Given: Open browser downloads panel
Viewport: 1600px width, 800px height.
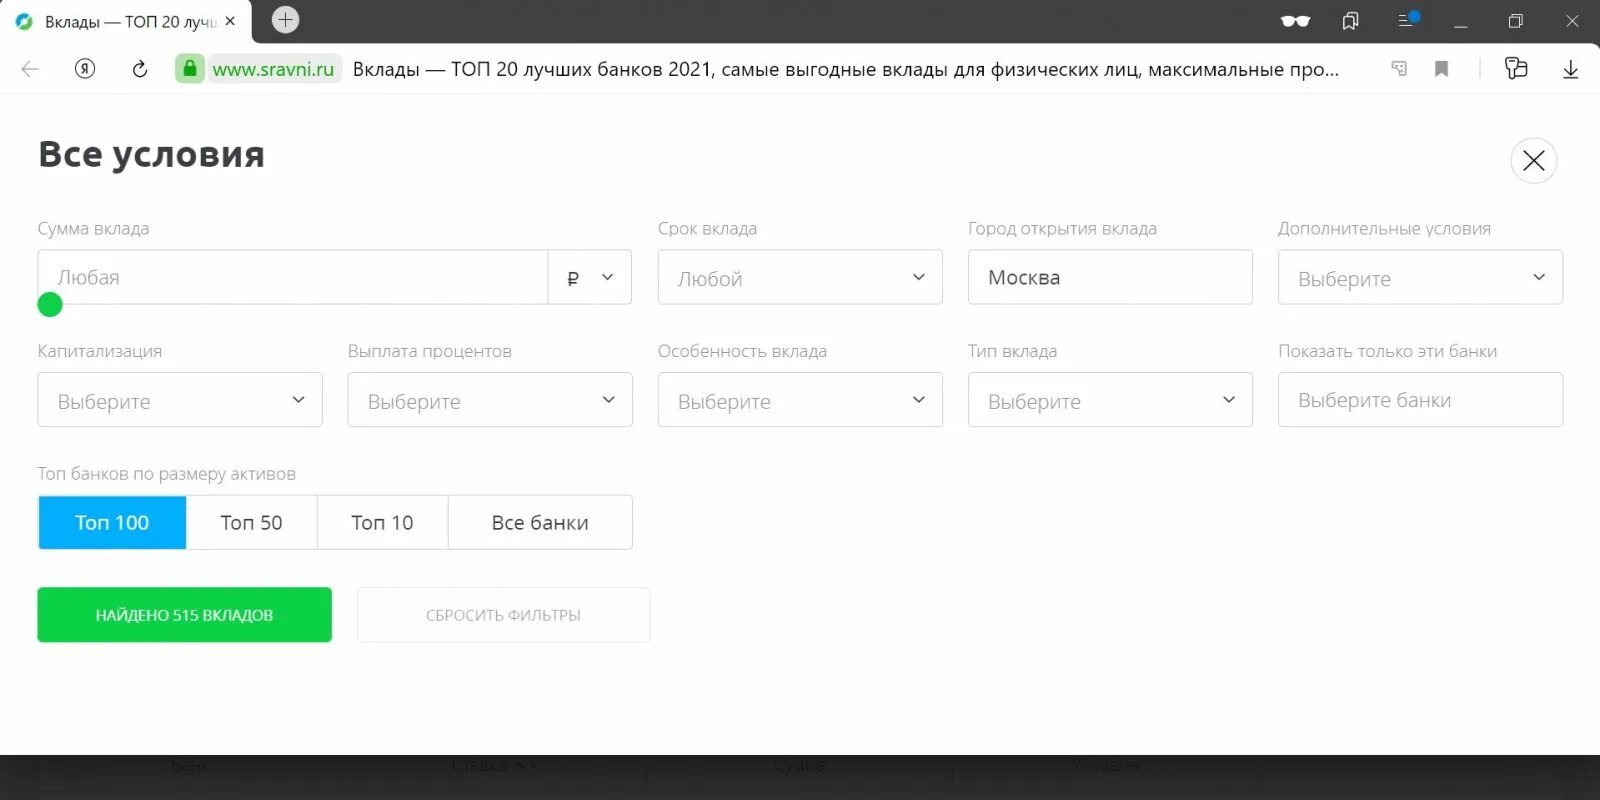Looking at the screenshot, I should pos(1570,69).
